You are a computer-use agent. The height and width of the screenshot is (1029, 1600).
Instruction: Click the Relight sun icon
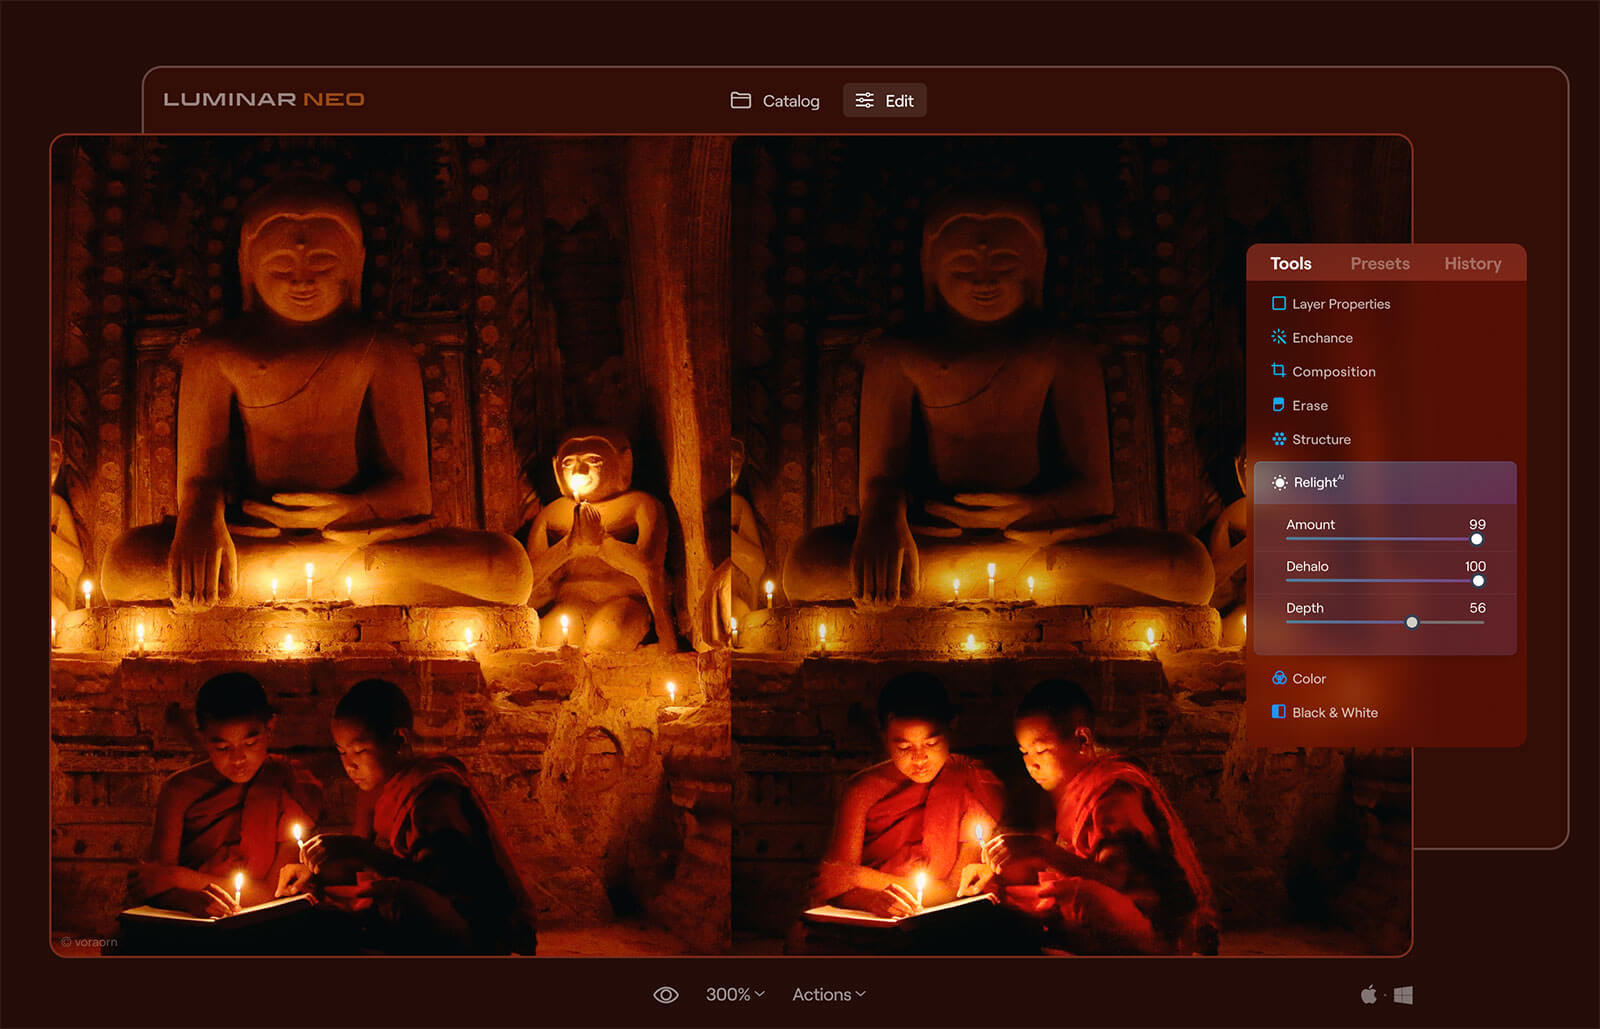[x=1279, y=483]
